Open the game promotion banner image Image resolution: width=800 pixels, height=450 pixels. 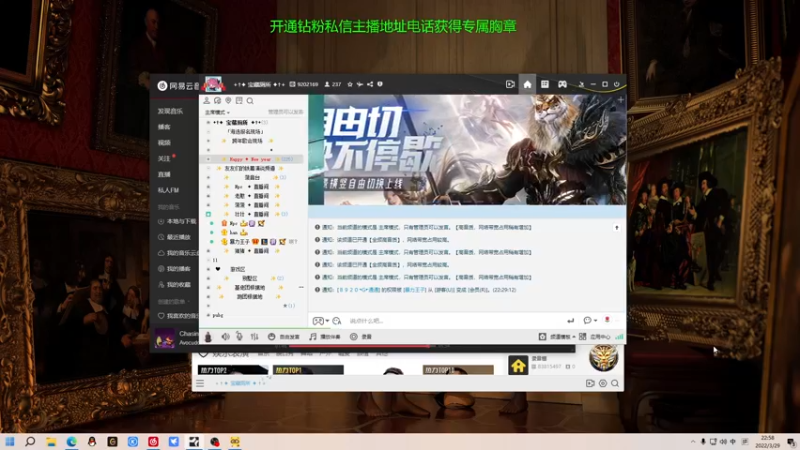pyautogui.click(x=467, y=149)
